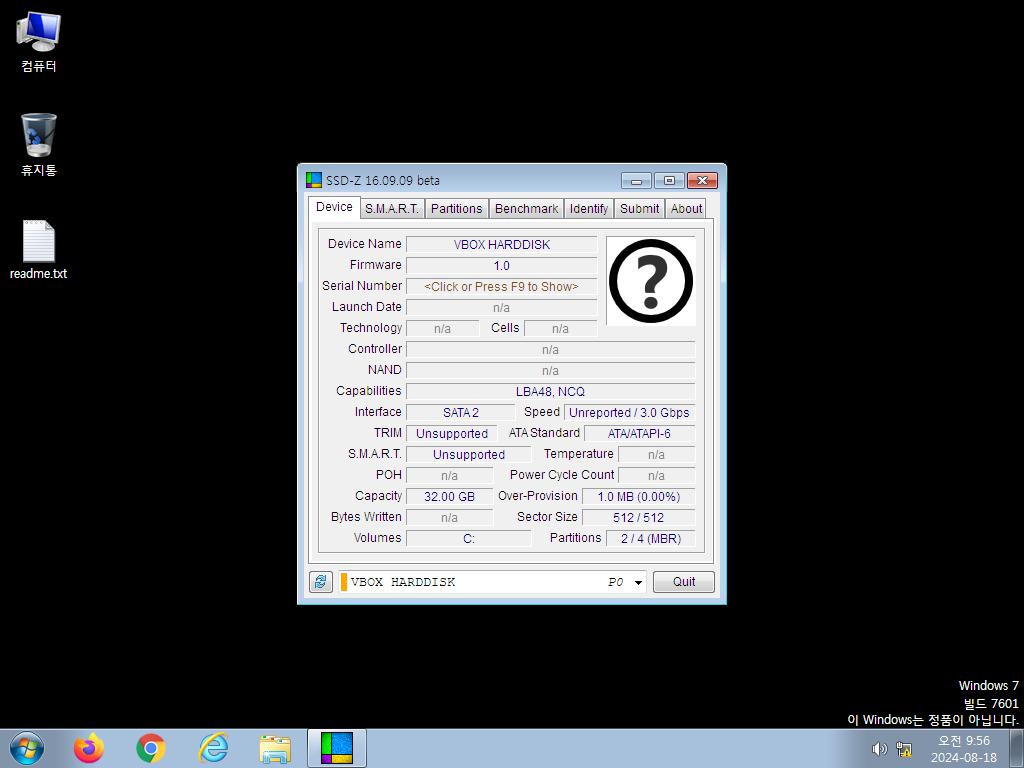The image size is (1024, 768).
Task: Click the POH n/a field
Action: click(x=449, y=475)
